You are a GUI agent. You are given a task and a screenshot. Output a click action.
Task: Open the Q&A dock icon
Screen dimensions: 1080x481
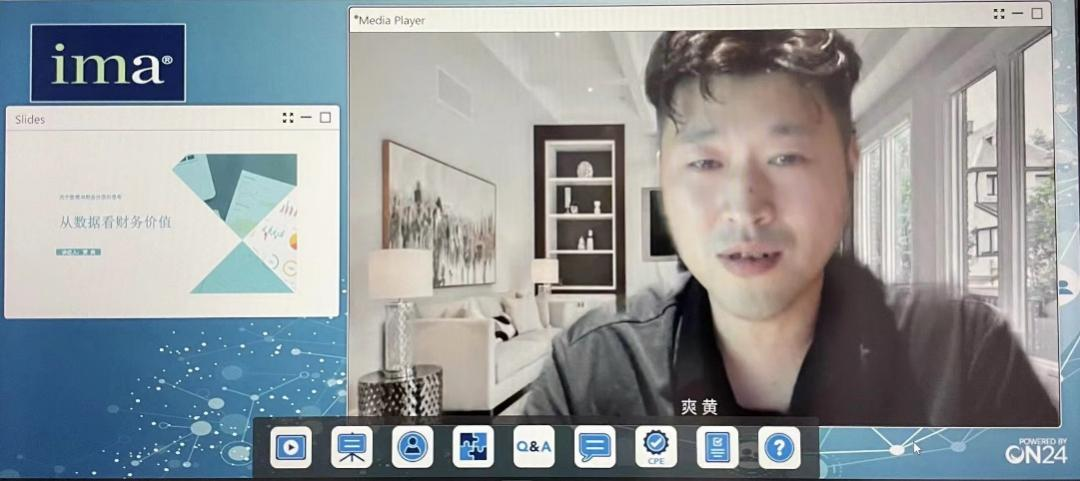(x=534, y=447)
